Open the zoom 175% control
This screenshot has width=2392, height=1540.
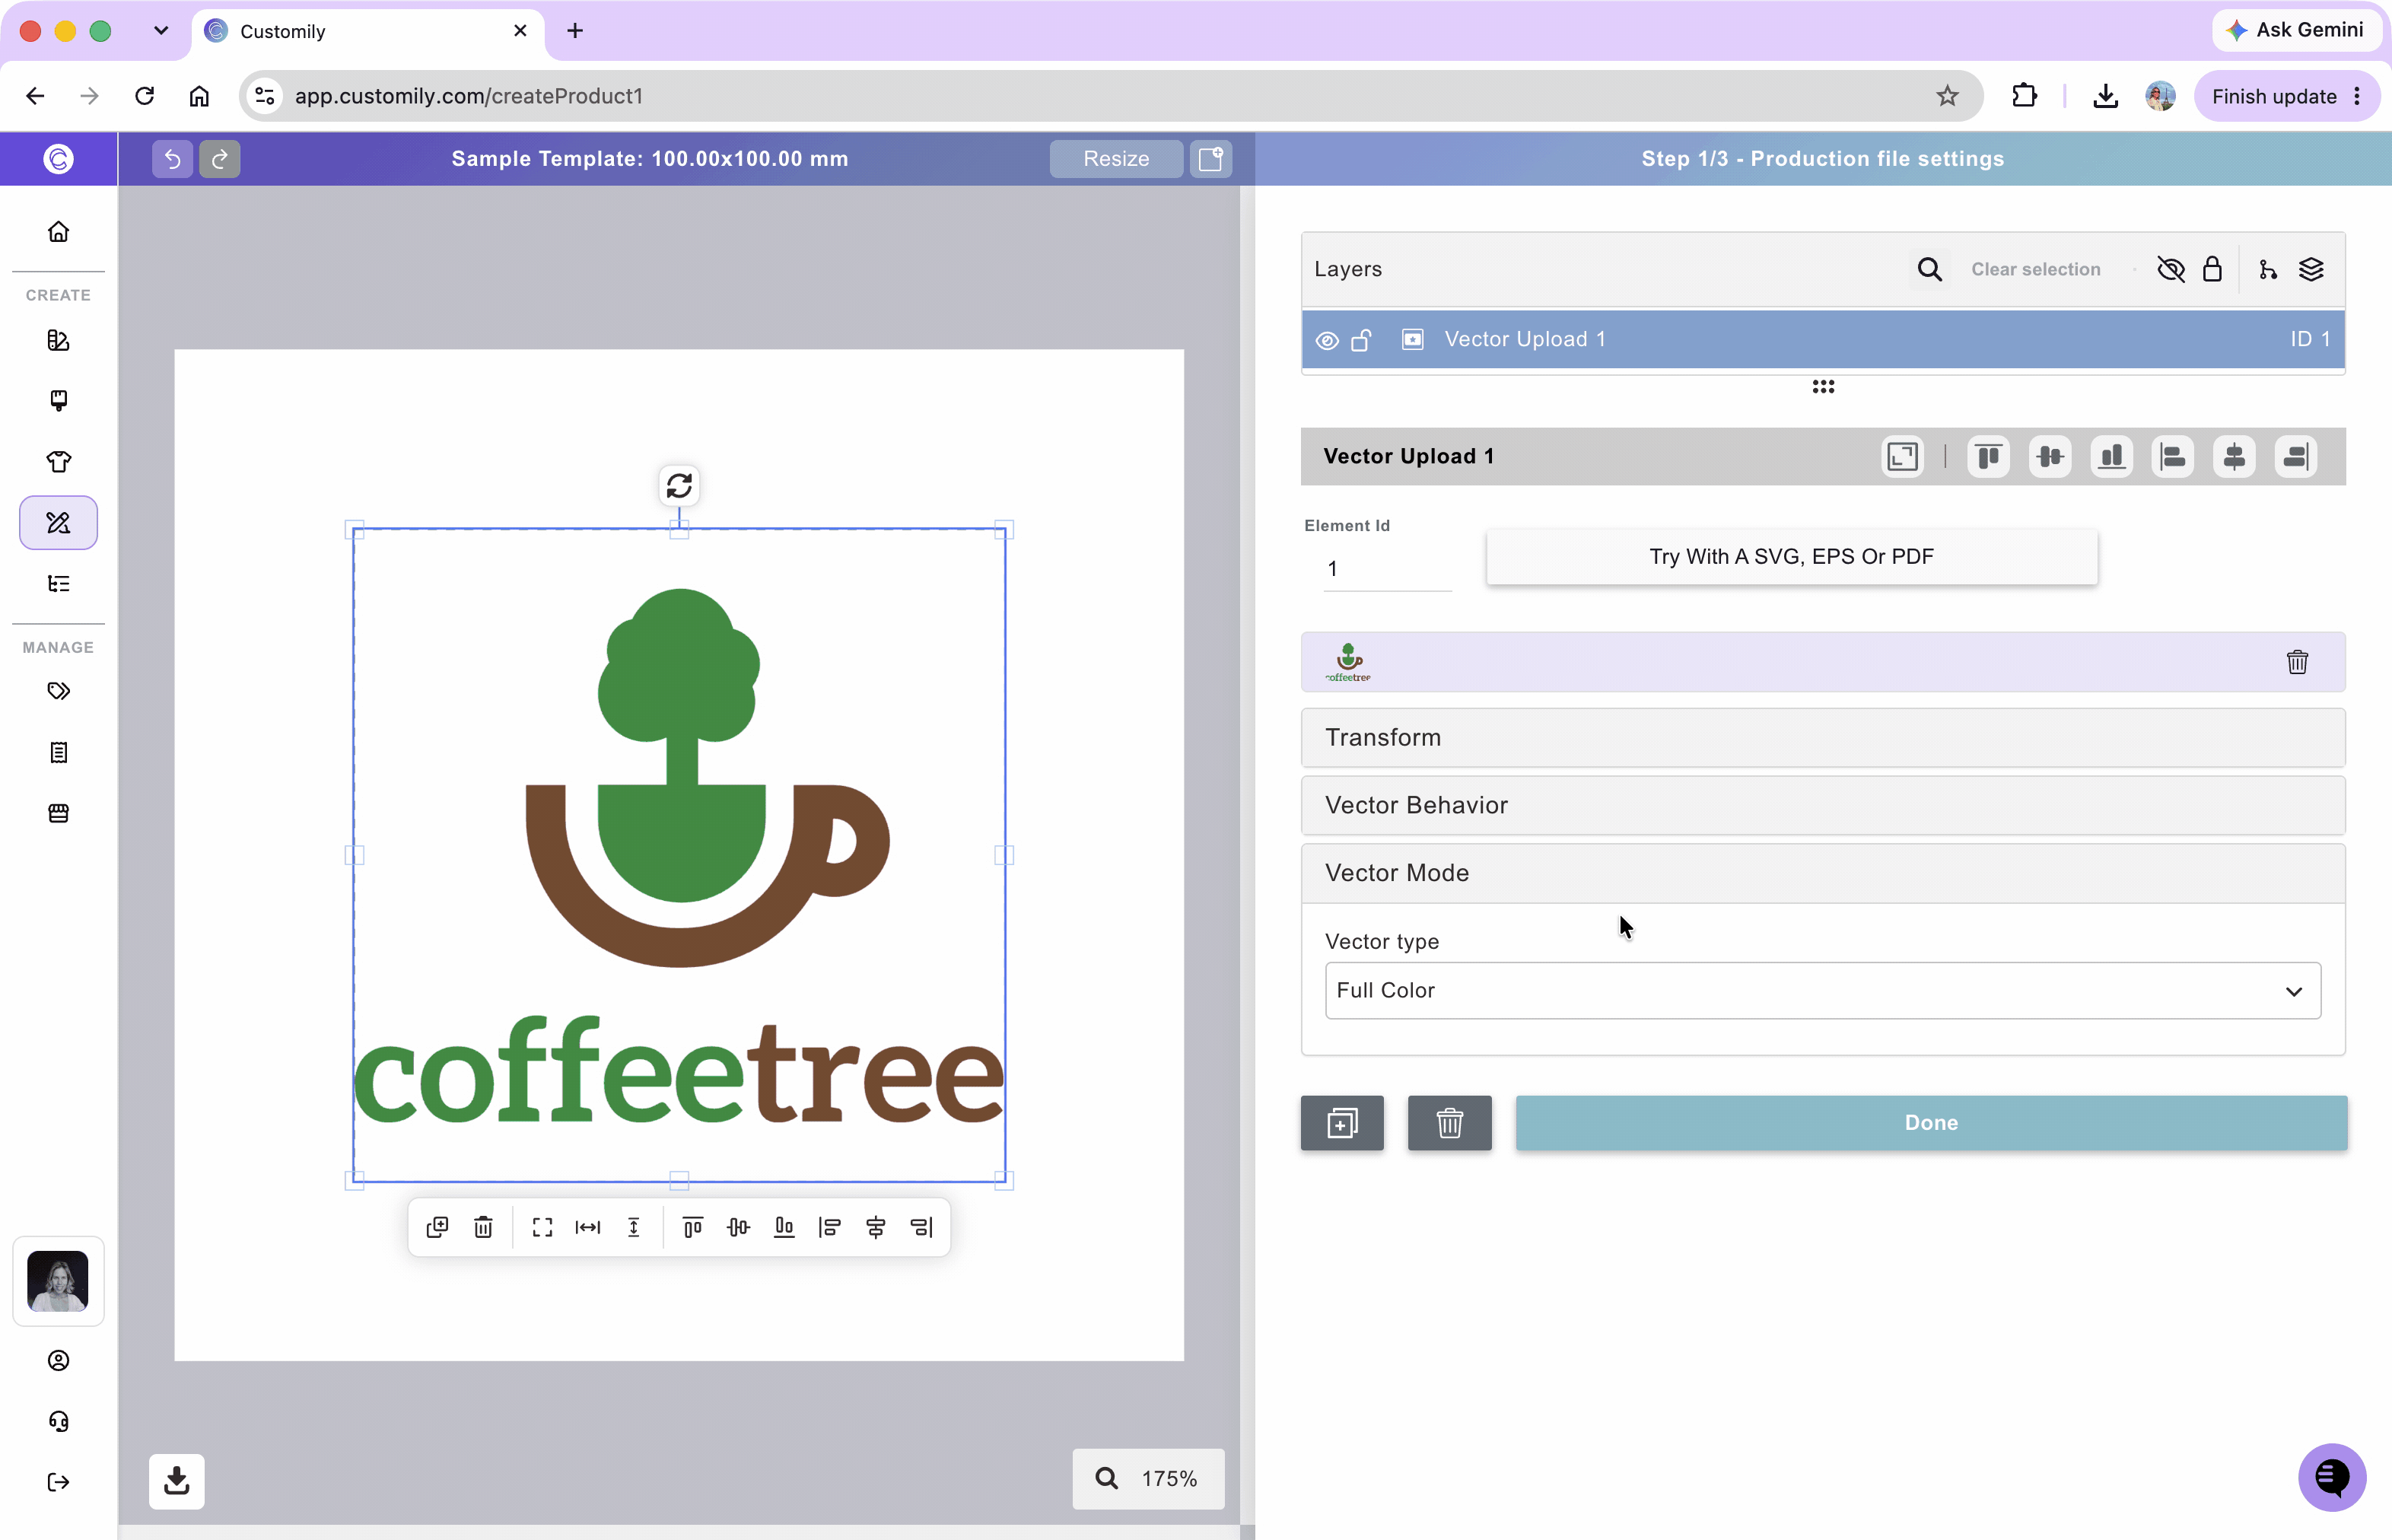pos(1148,1479)
